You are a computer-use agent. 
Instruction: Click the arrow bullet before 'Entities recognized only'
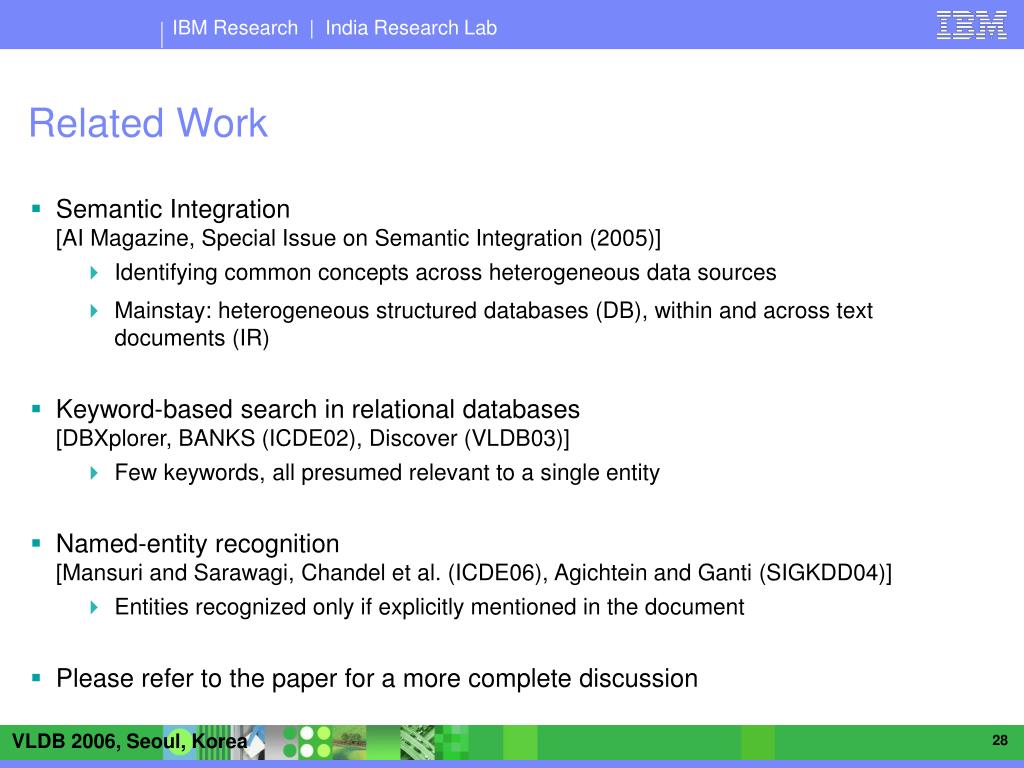coord(94,607)
